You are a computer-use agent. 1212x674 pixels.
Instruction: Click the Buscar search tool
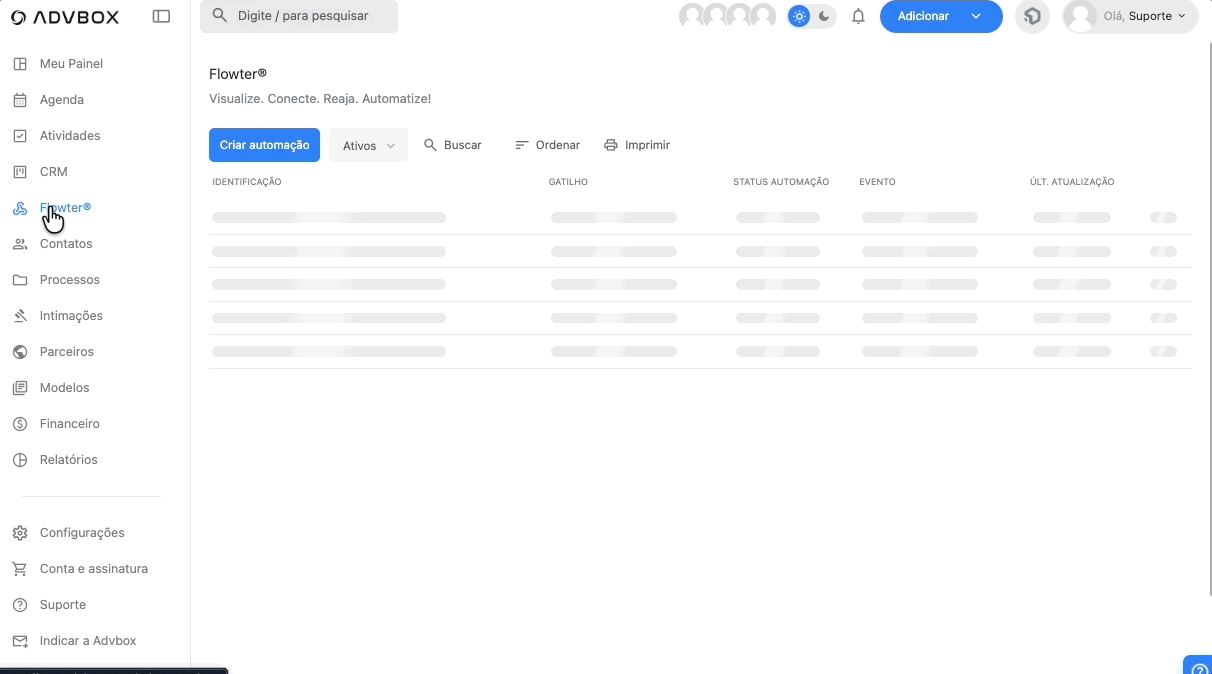[x=452, y=145]
